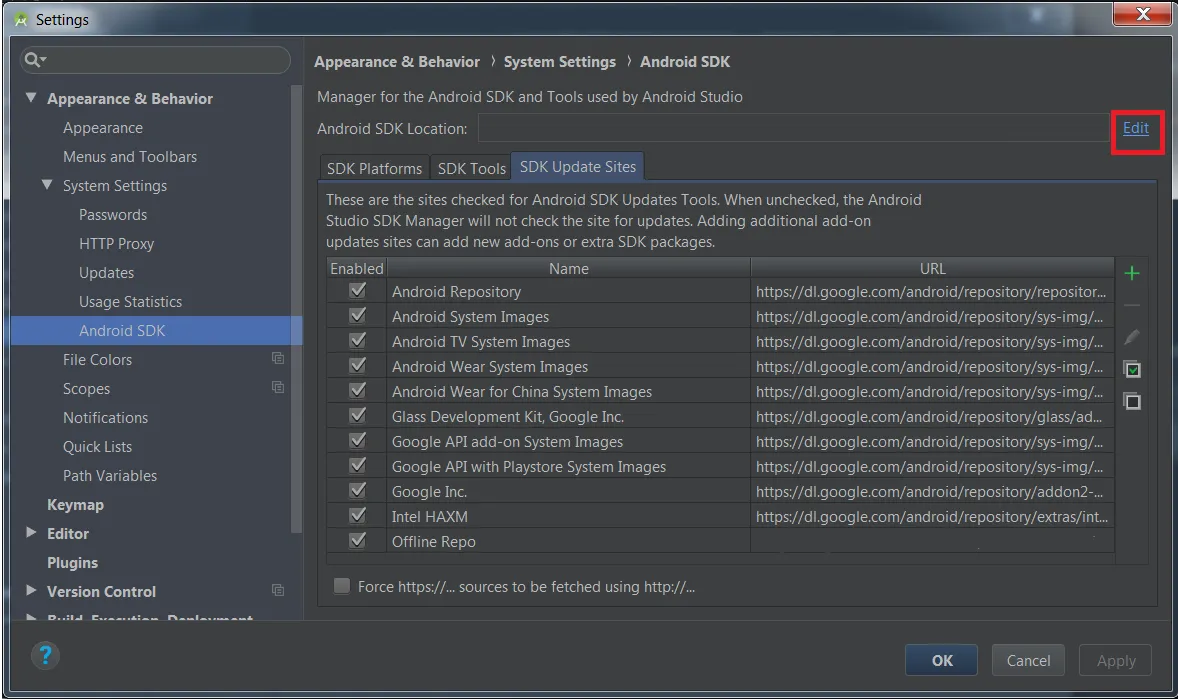Uncheck Google API add-on System Images checkbox
This screenshot has height=699, width=1178.
pyautogui.click(x=358, y=440)
